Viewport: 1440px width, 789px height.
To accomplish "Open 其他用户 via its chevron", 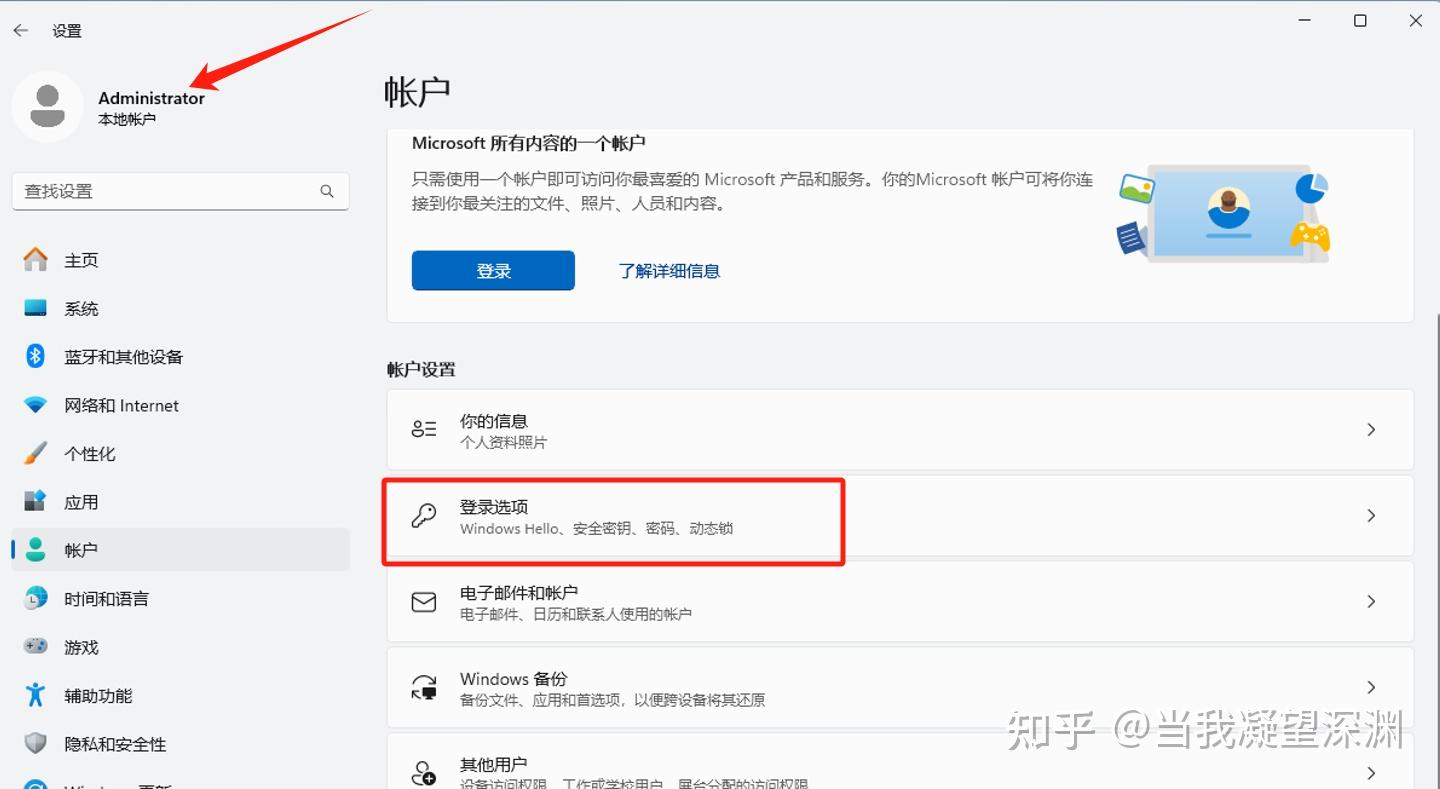I will [1370, 772].
